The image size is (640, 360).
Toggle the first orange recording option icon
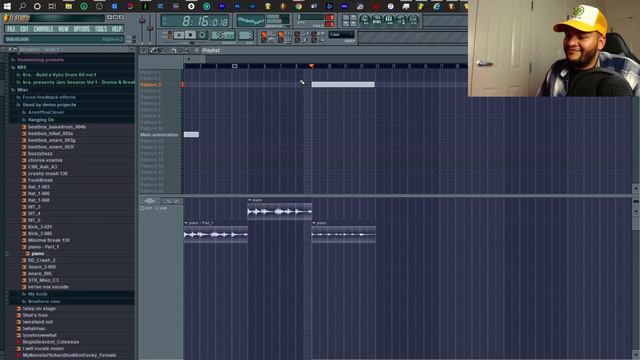pyautogui.click(x=264, y=35)
